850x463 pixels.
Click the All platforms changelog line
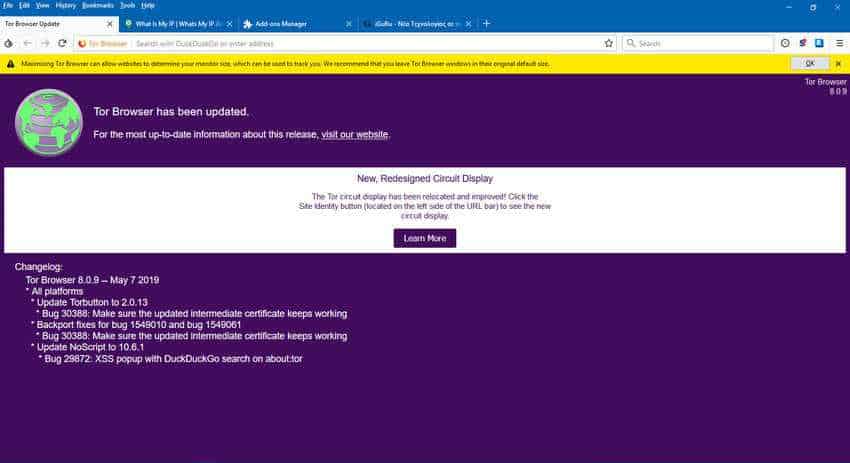tap(57, 292)
